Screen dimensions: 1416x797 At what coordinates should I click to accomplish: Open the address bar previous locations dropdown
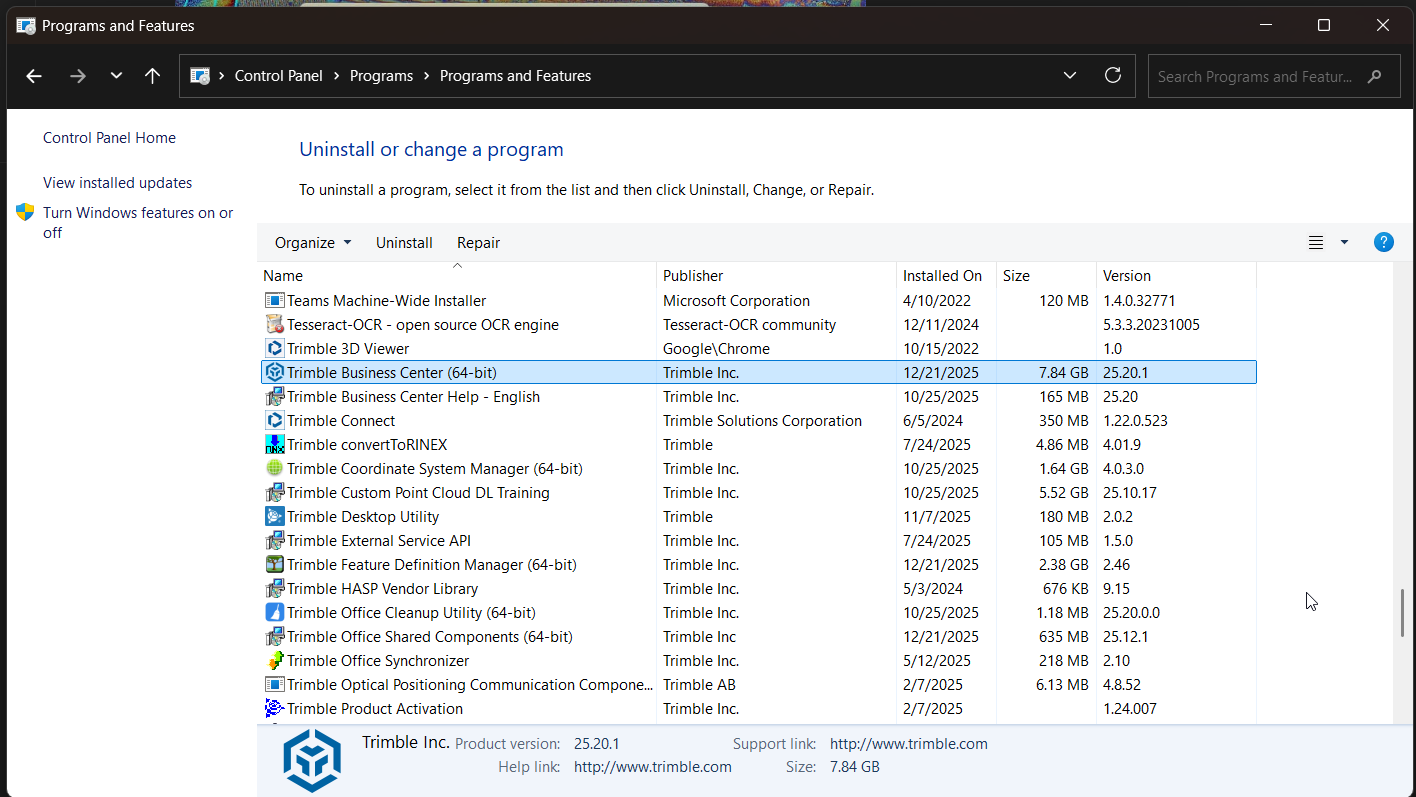1070,76
